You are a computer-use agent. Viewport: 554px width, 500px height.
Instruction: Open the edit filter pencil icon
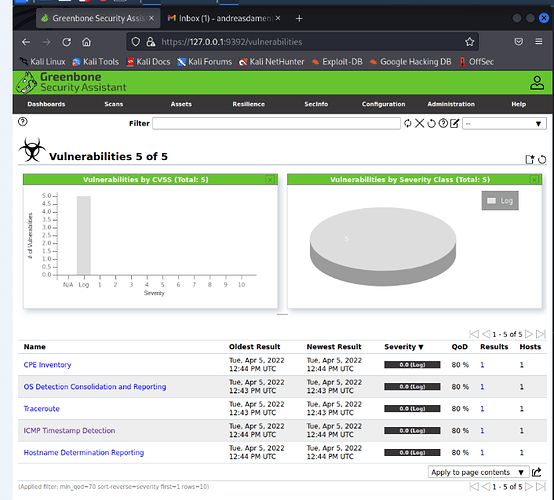(x=454, y=123)
